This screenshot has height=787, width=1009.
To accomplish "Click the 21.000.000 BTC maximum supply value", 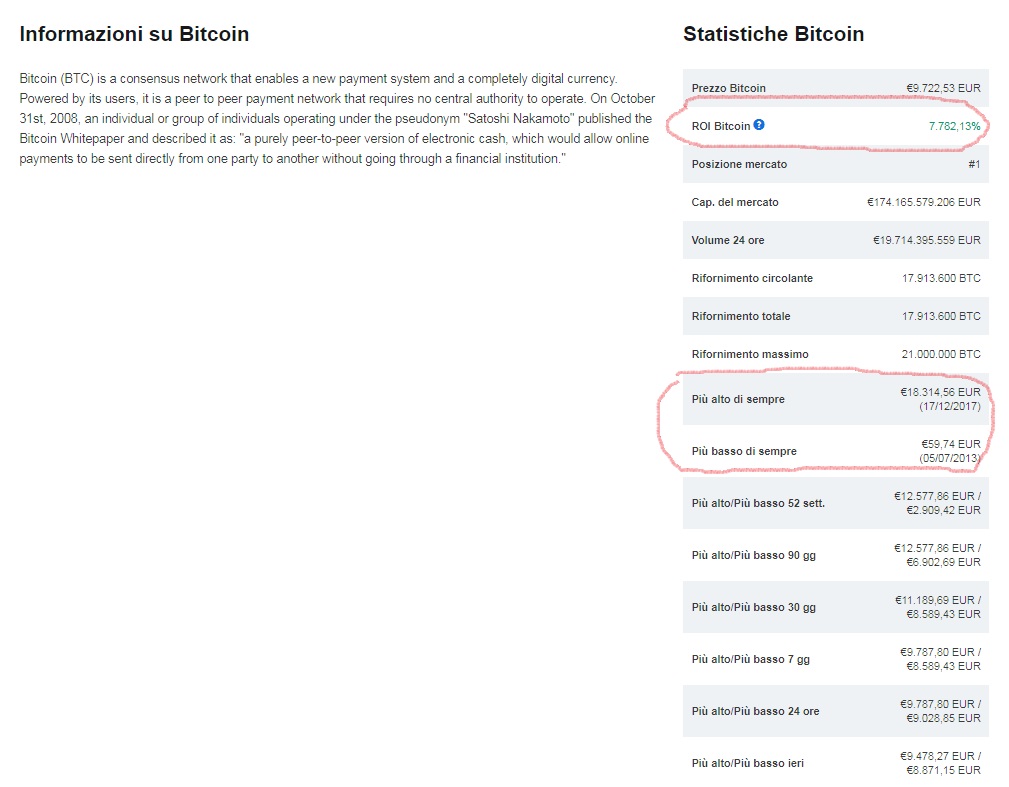I will (x=941, y=354).
